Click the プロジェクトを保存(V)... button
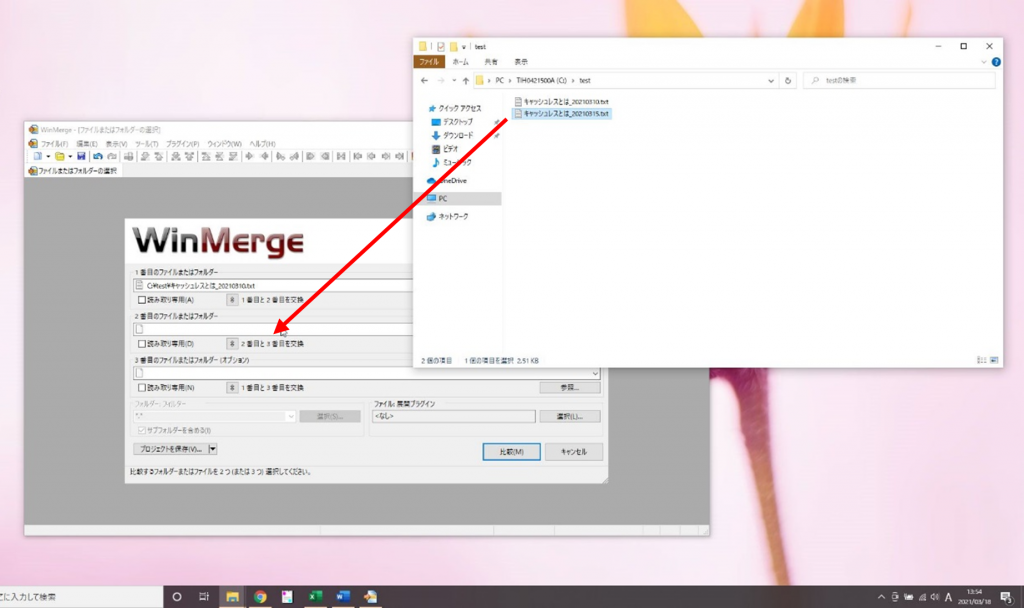This screenshot has height=608, width=1024. (170, 449)
